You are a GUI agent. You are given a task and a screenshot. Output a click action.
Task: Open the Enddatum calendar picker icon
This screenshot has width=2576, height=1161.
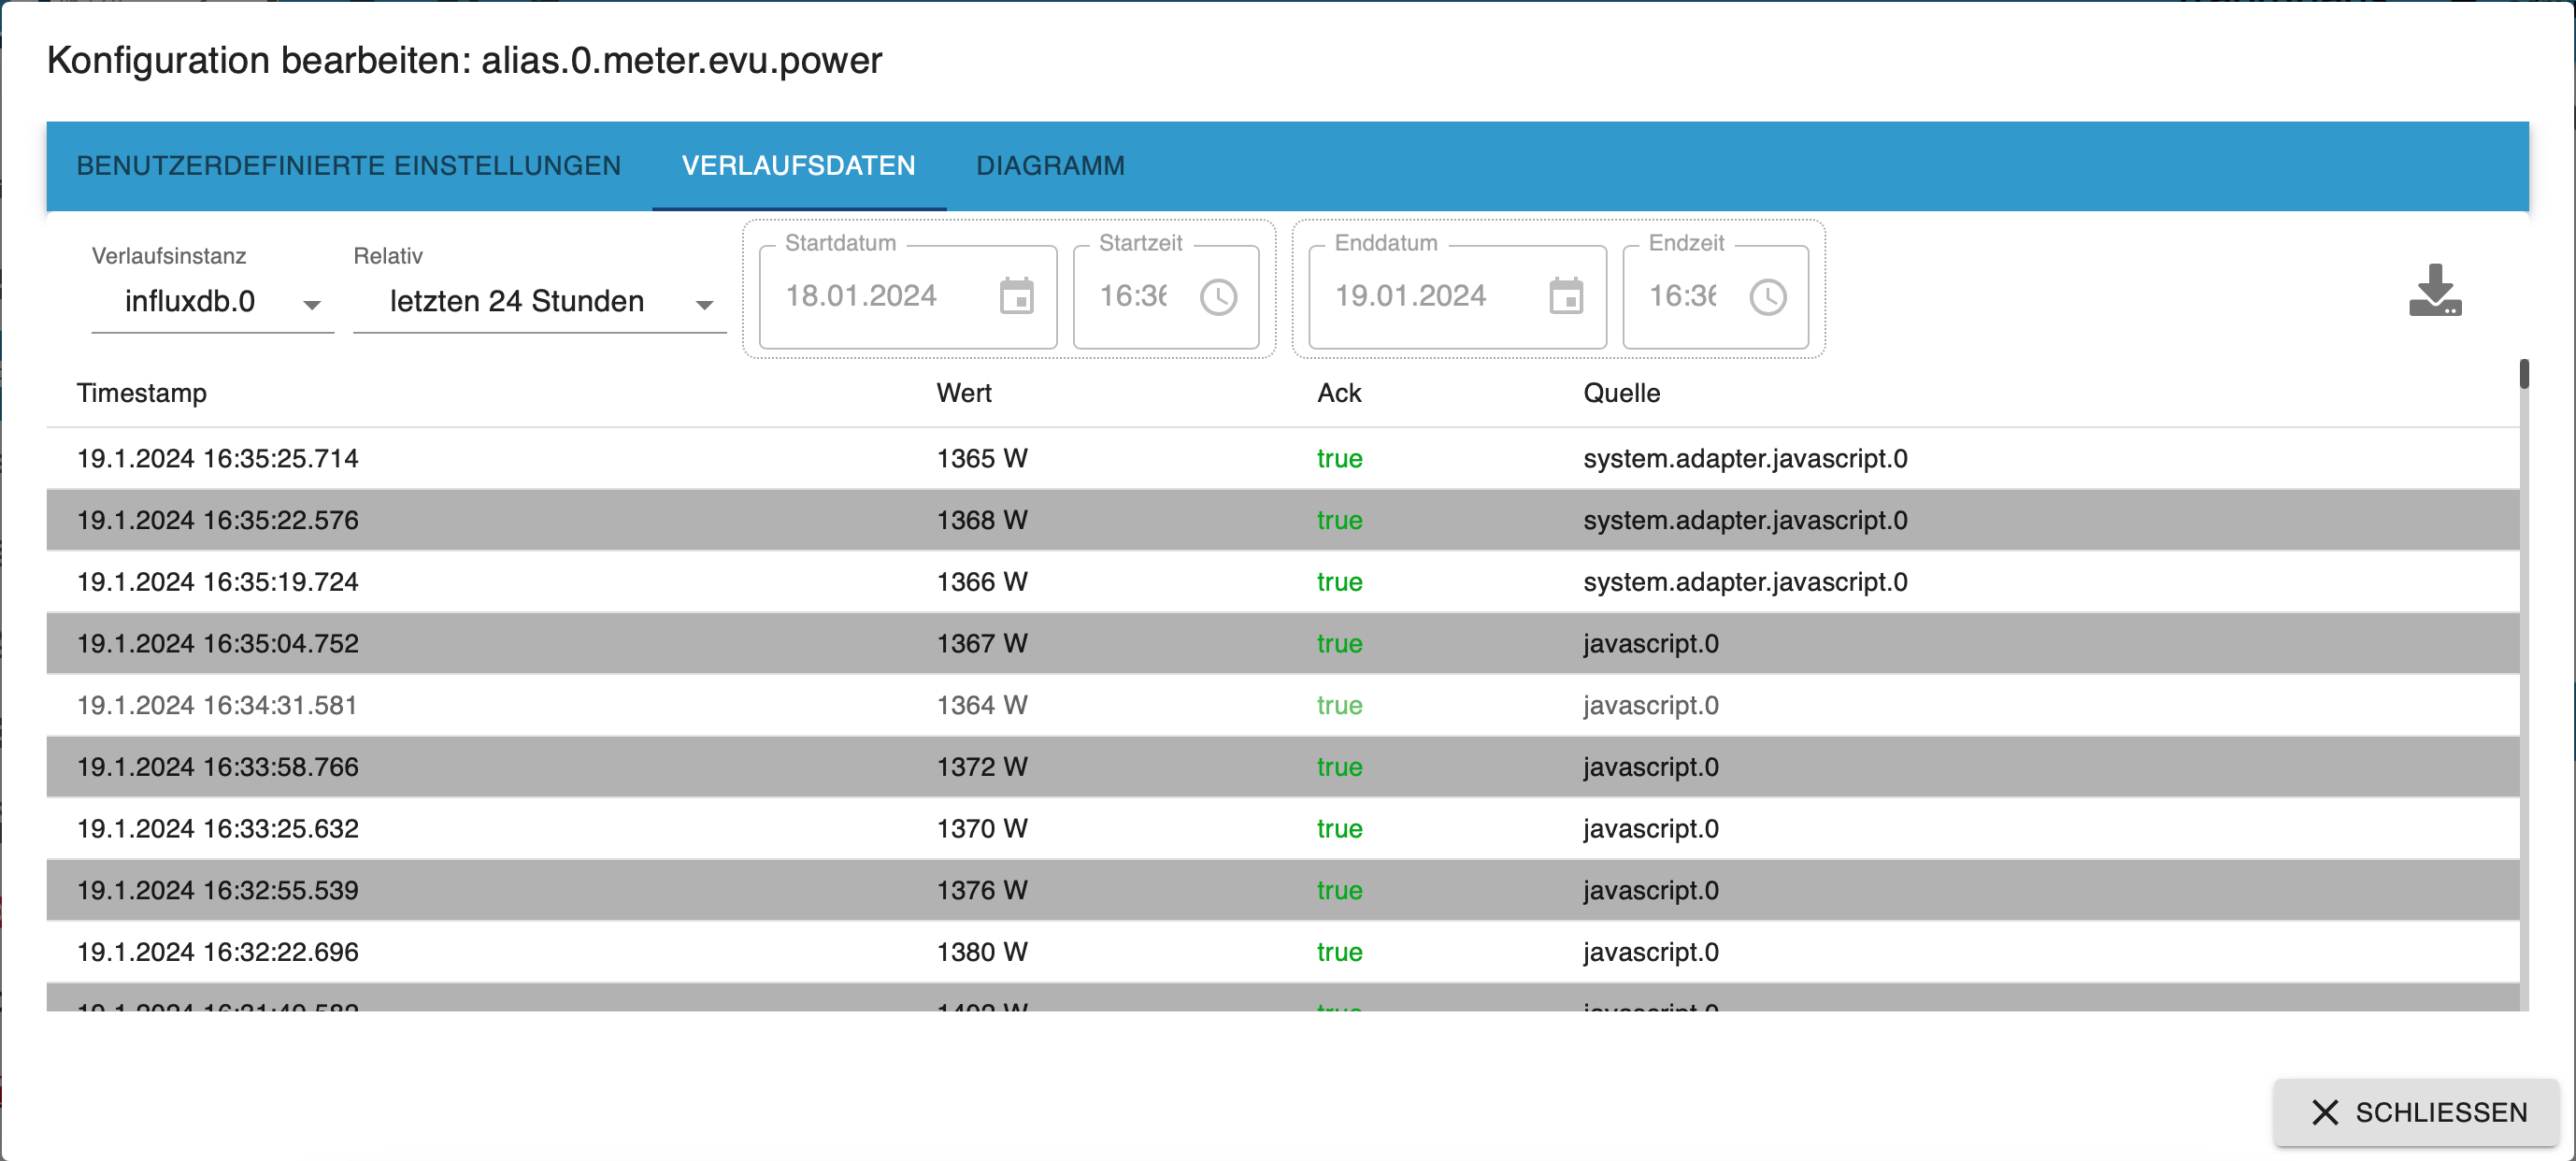(x=1565, y=296)
